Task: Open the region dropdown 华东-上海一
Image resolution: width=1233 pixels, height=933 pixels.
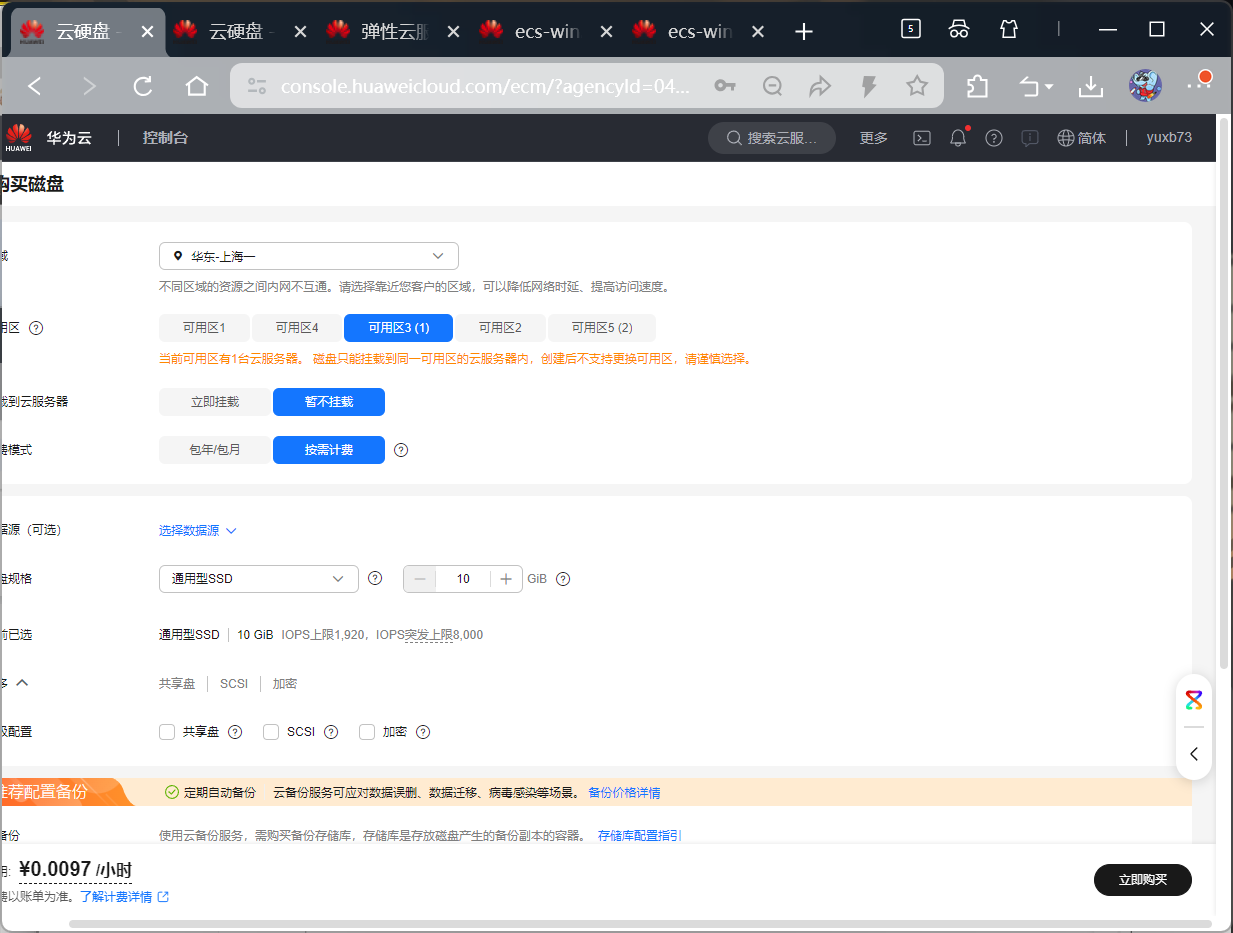Action: (x=309, y=256)
